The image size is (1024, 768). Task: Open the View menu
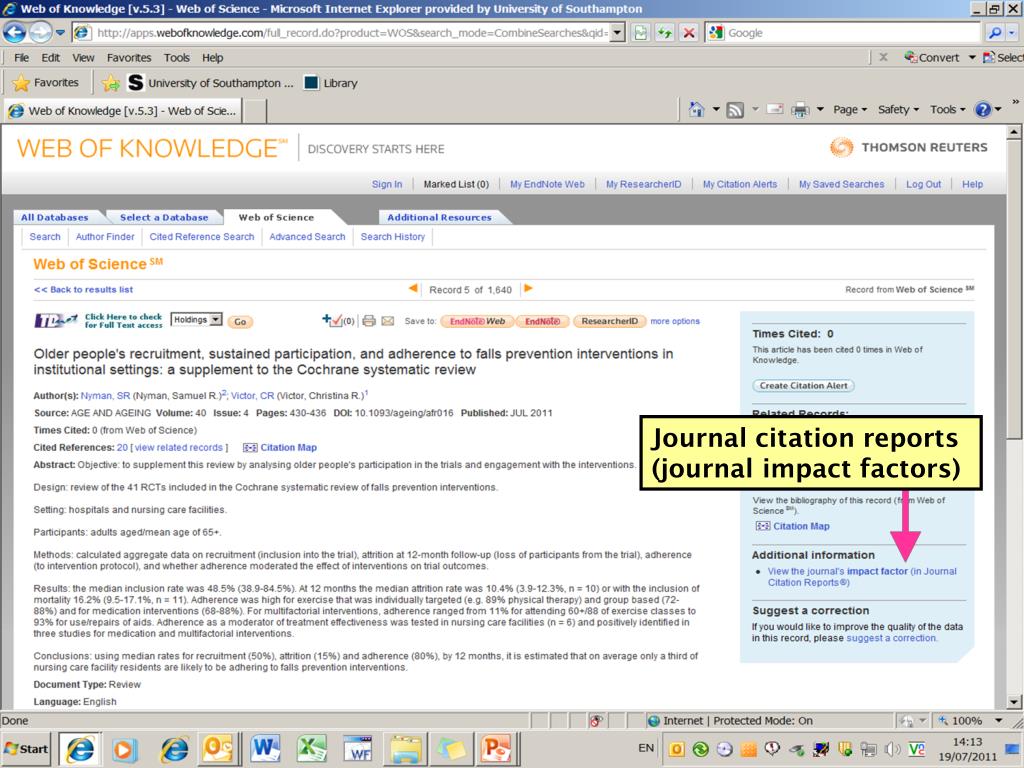tap(83, 57)
